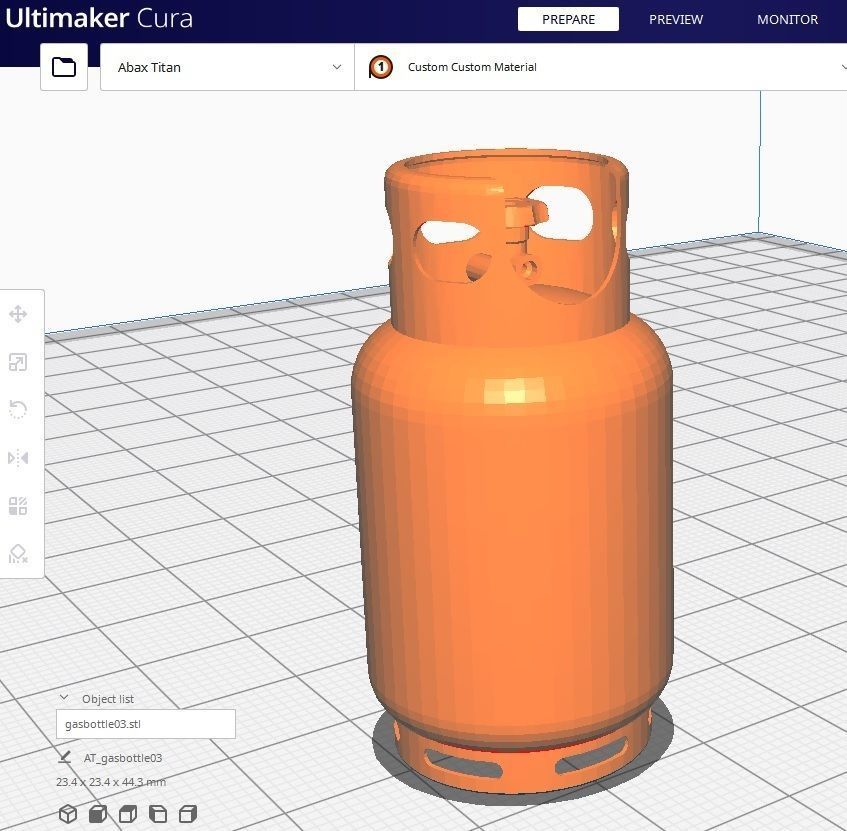The image size is (847, 831).
Task: Open Per Model Settings tool
Action: tap(18, 506)
